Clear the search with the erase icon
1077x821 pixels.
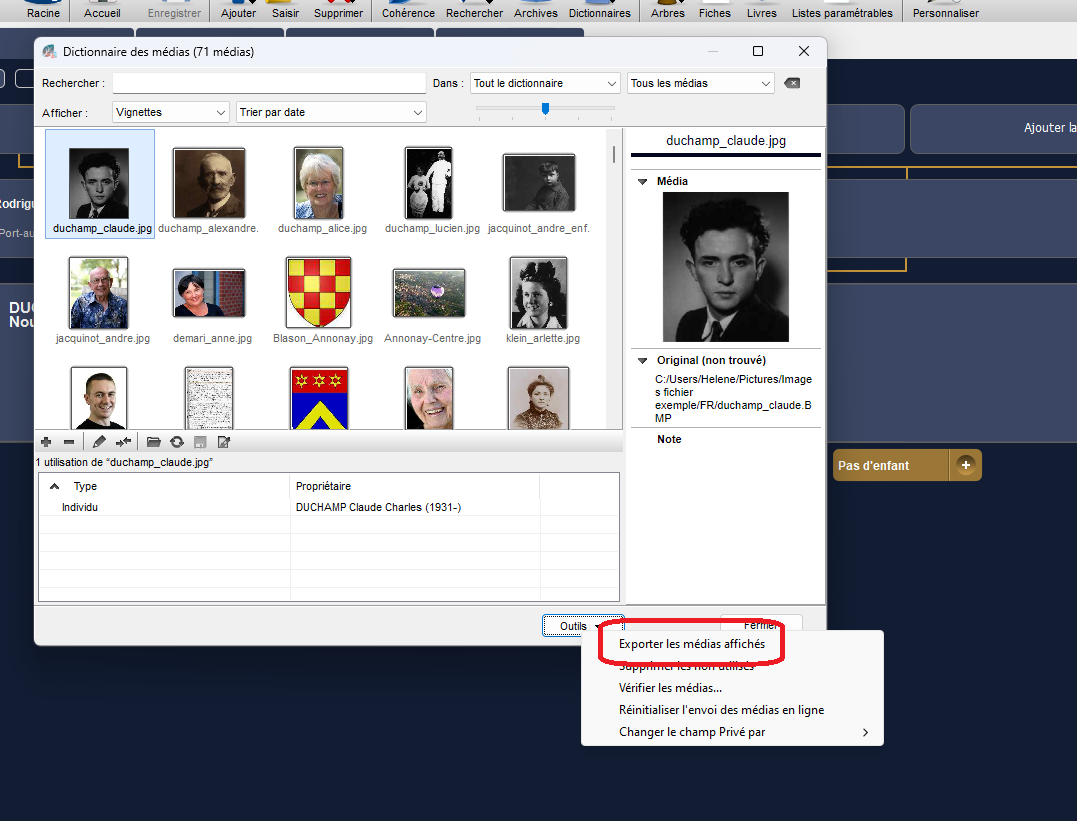tap(792, 83)
